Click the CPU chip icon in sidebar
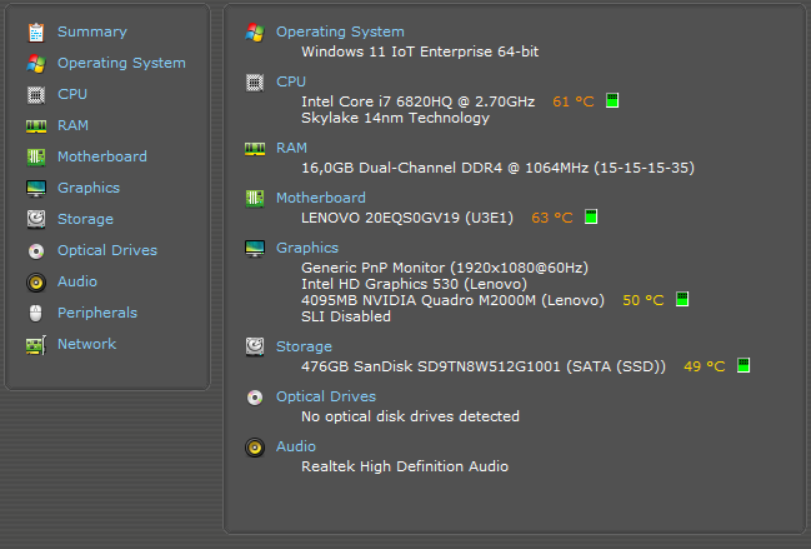This screenshot has height=549, width=811. (x=36, y=95)
